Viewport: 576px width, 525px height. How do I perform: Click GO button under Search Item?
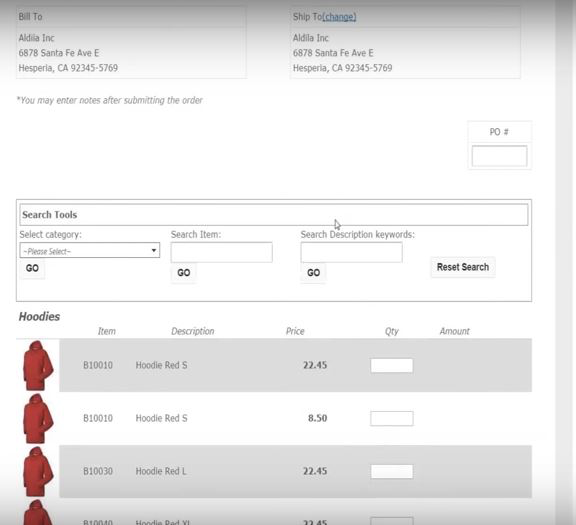(184, 273)
